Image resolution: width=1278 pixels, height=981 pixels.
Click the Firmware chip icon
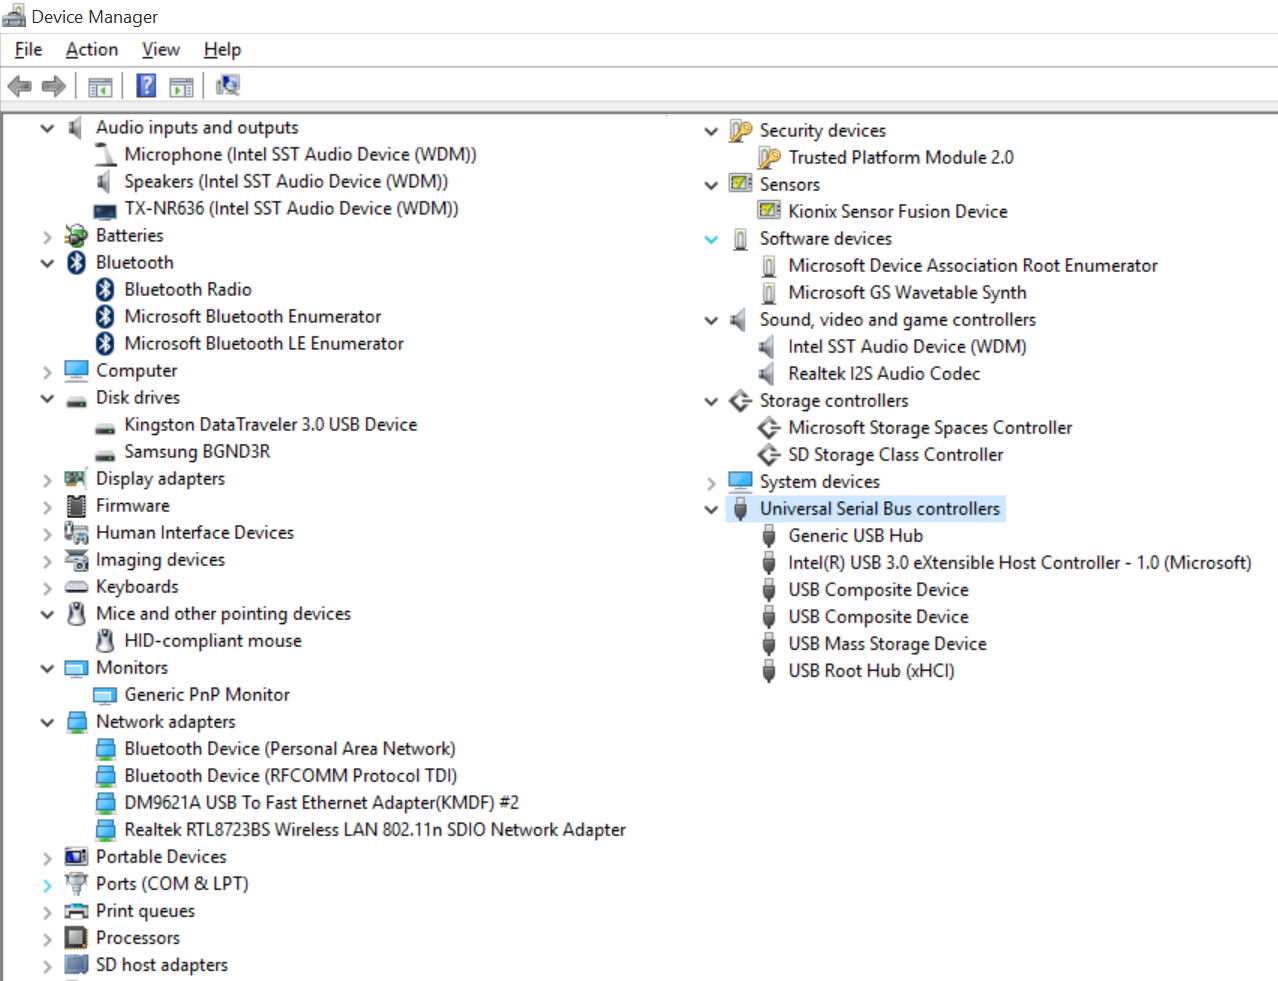coord(76,505)
